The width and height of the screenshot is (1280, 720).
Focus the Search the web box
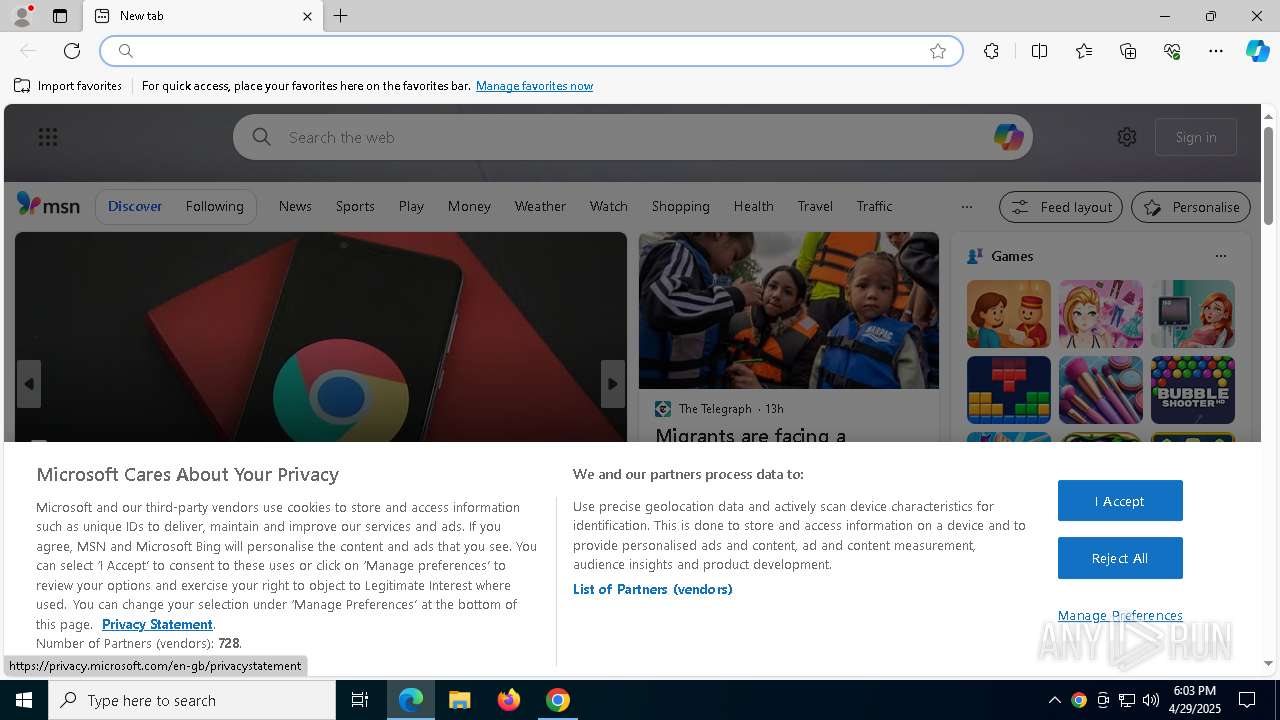point(632,137)
